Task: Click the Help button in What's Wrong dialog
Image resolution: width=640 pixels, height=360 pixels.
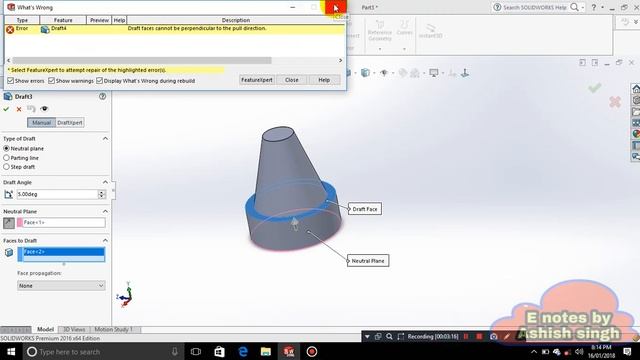Action: click(x=324, y=80)
